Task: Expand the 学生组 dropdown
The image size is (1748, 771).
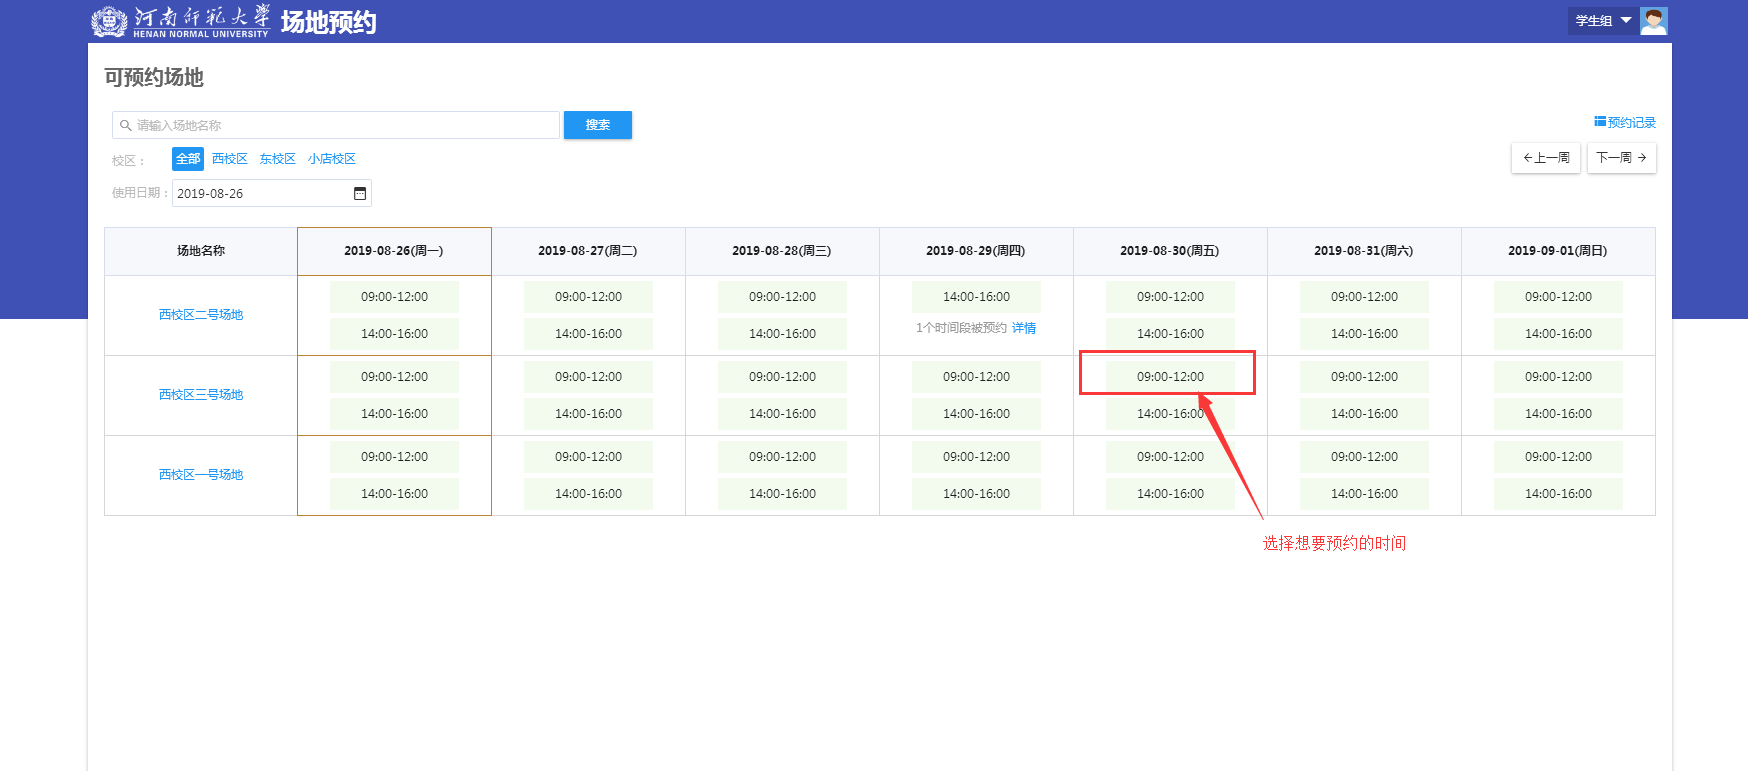Action: click(1602, 21)
